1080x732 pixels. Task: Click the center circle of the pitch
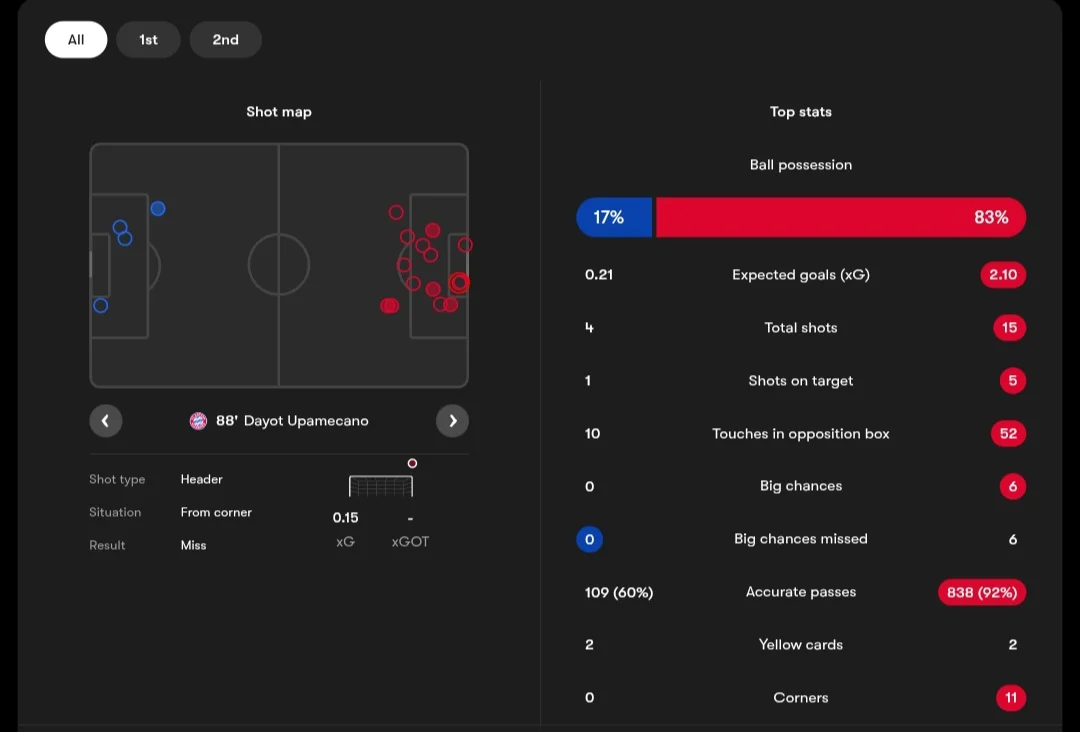[279, 264]
